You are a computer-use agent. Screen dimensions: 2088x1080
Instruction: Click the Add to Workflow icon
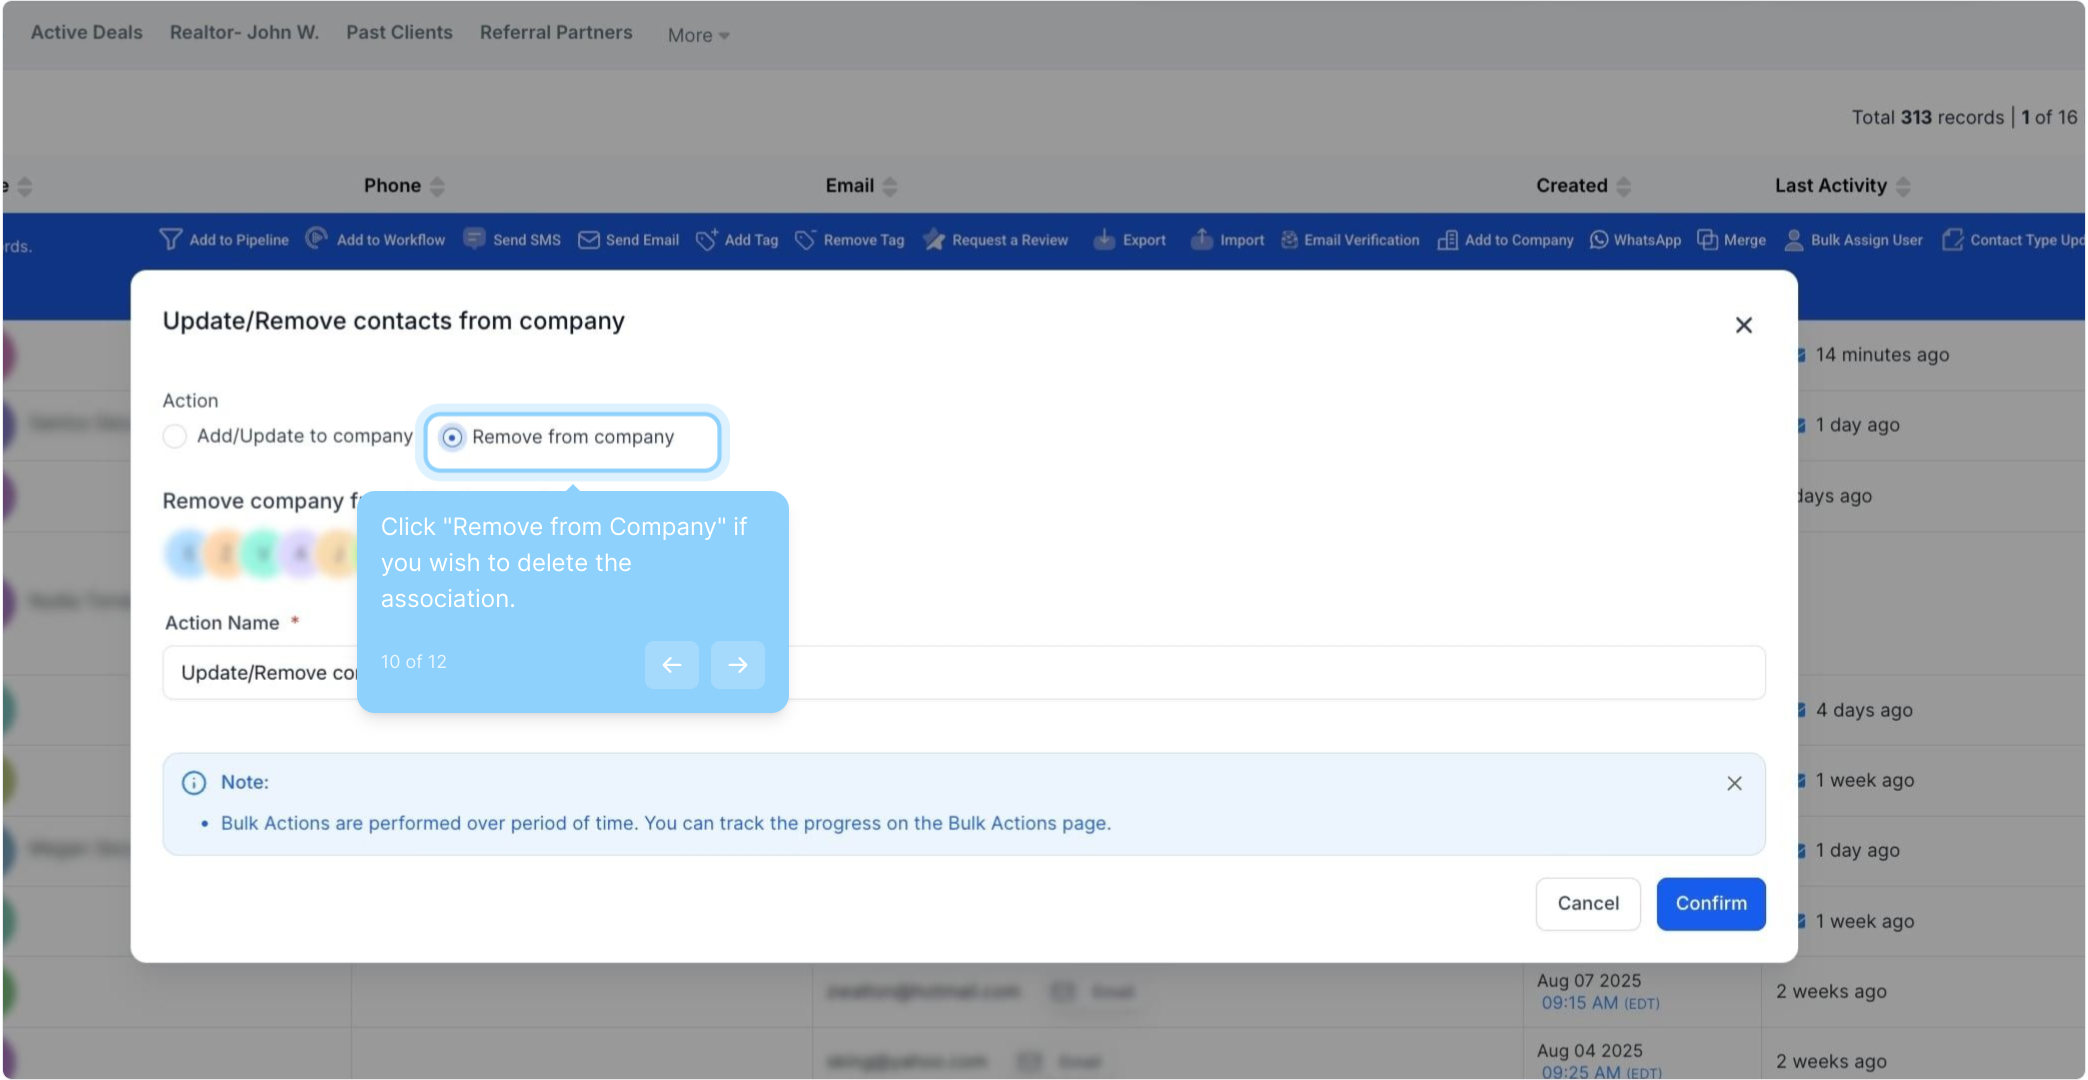316,238
